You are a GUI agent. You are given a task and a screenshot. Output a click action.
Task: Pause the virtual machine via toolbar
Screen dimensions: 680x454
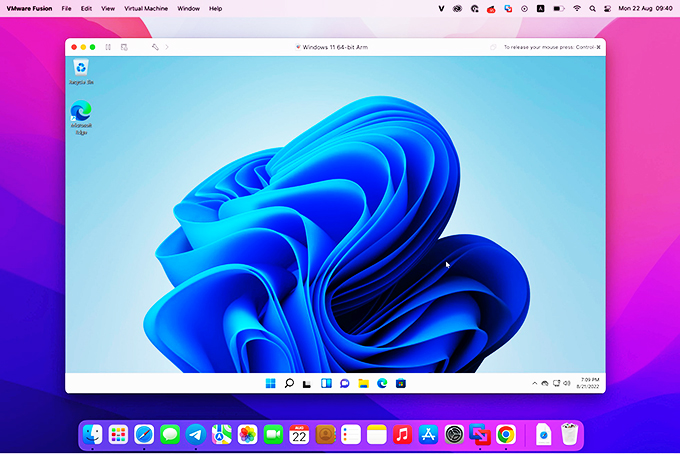coord(109,47)
